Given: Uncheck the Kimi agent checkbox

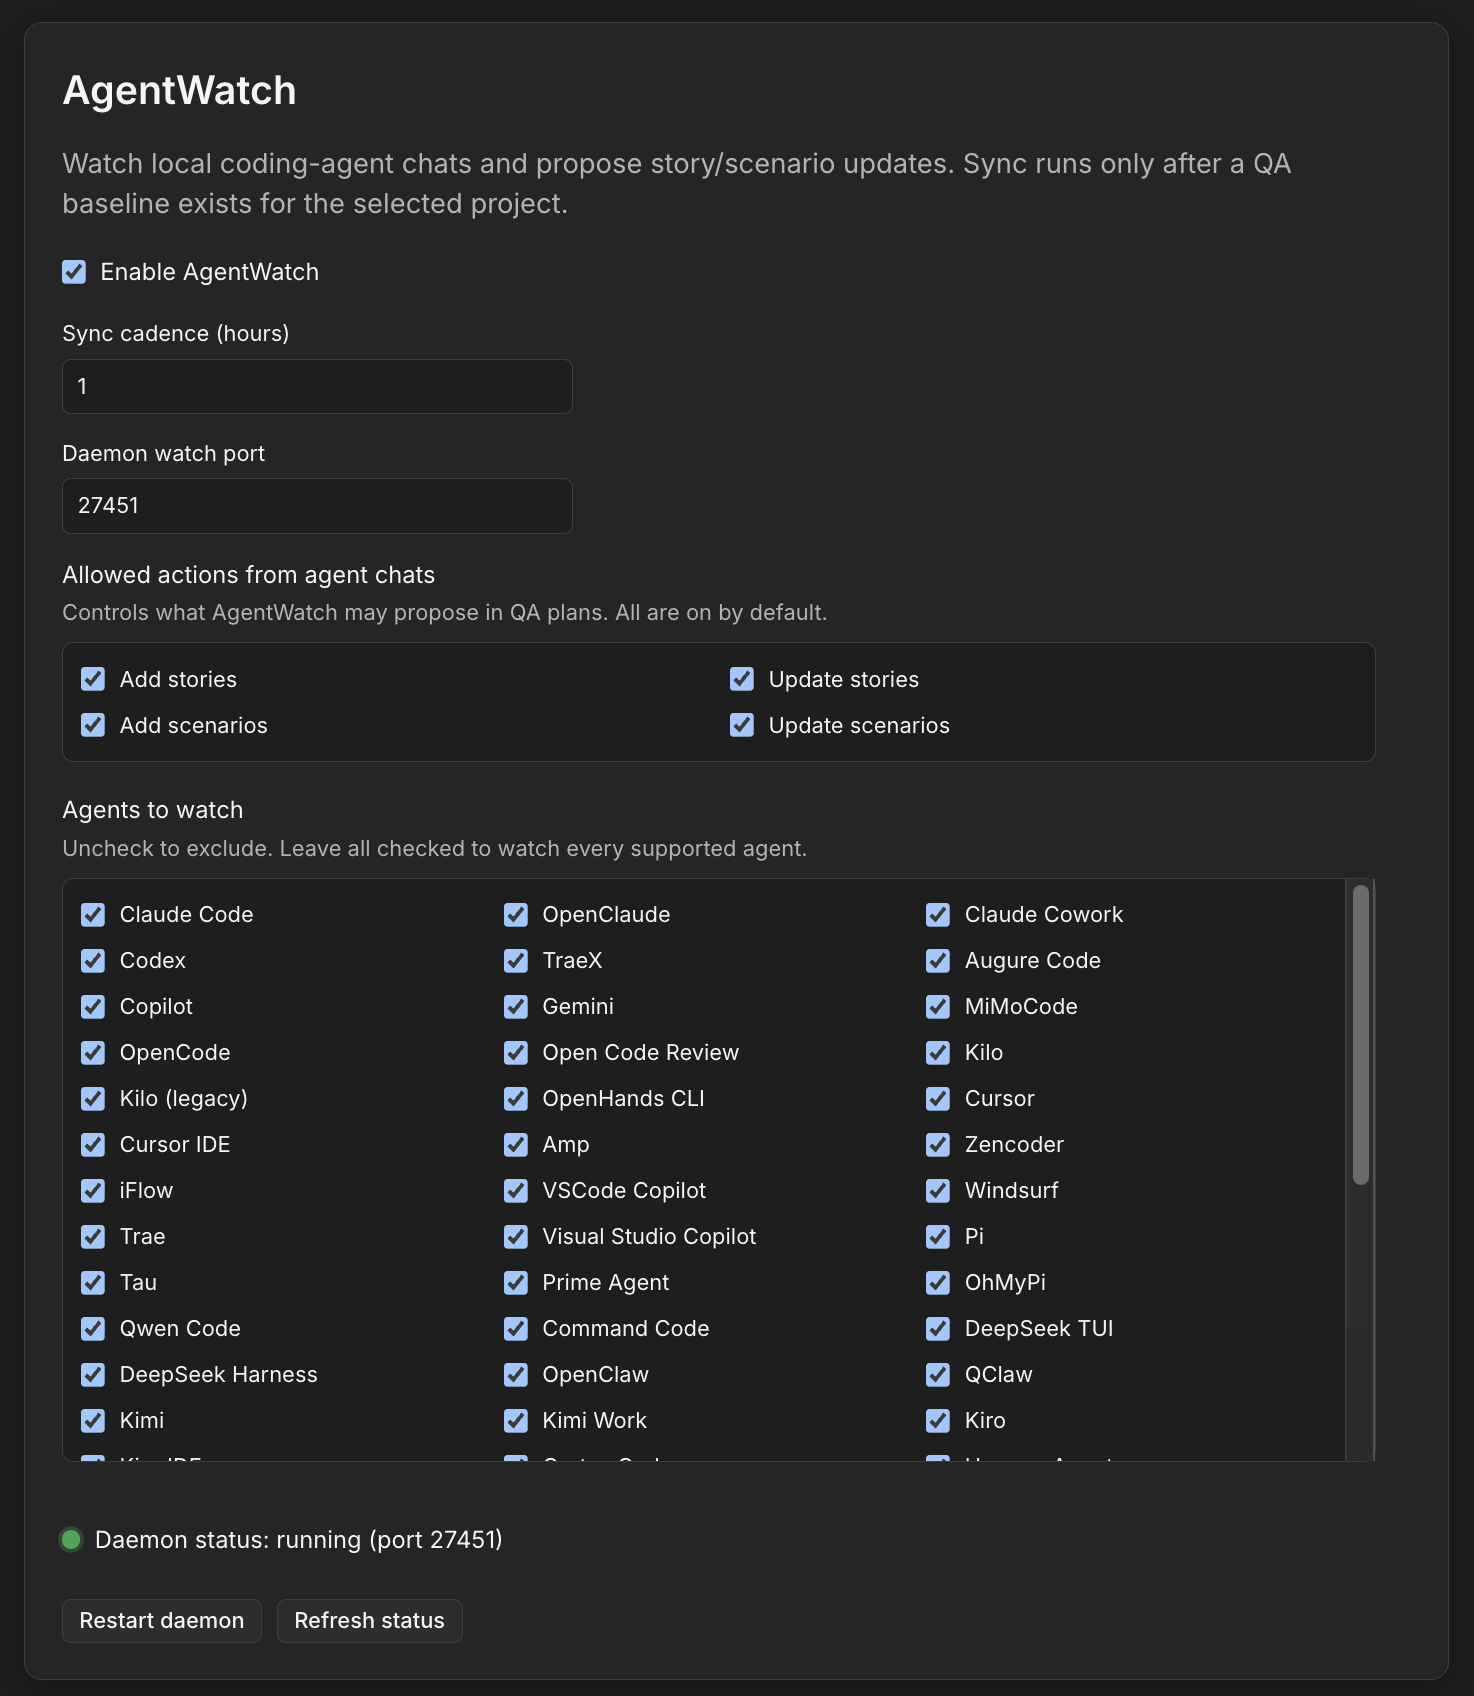Looking at the screenshot, I should click(93, 1421).
